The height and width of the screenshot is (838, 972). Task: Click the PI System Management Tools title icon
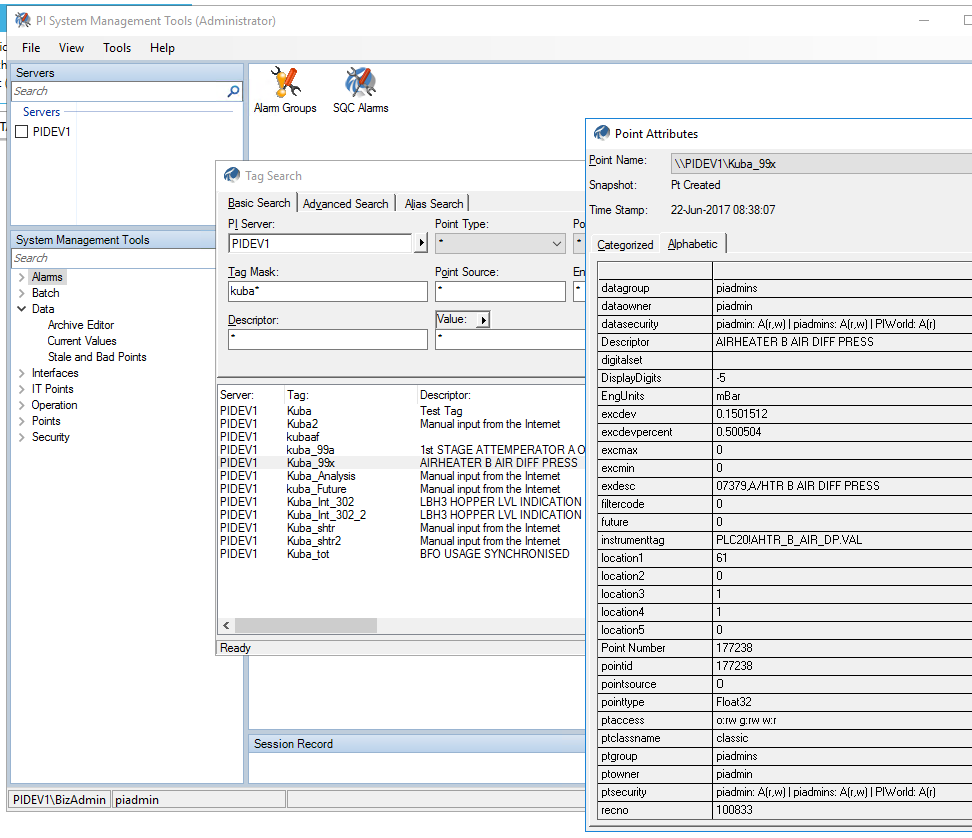(23, 20)
